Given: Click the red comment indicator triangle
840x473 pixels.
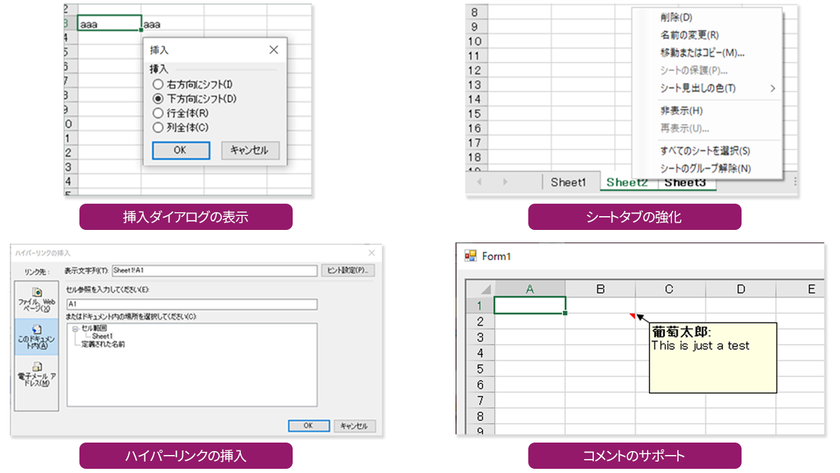Looking at the screenshot, I should tap(633, 316).
